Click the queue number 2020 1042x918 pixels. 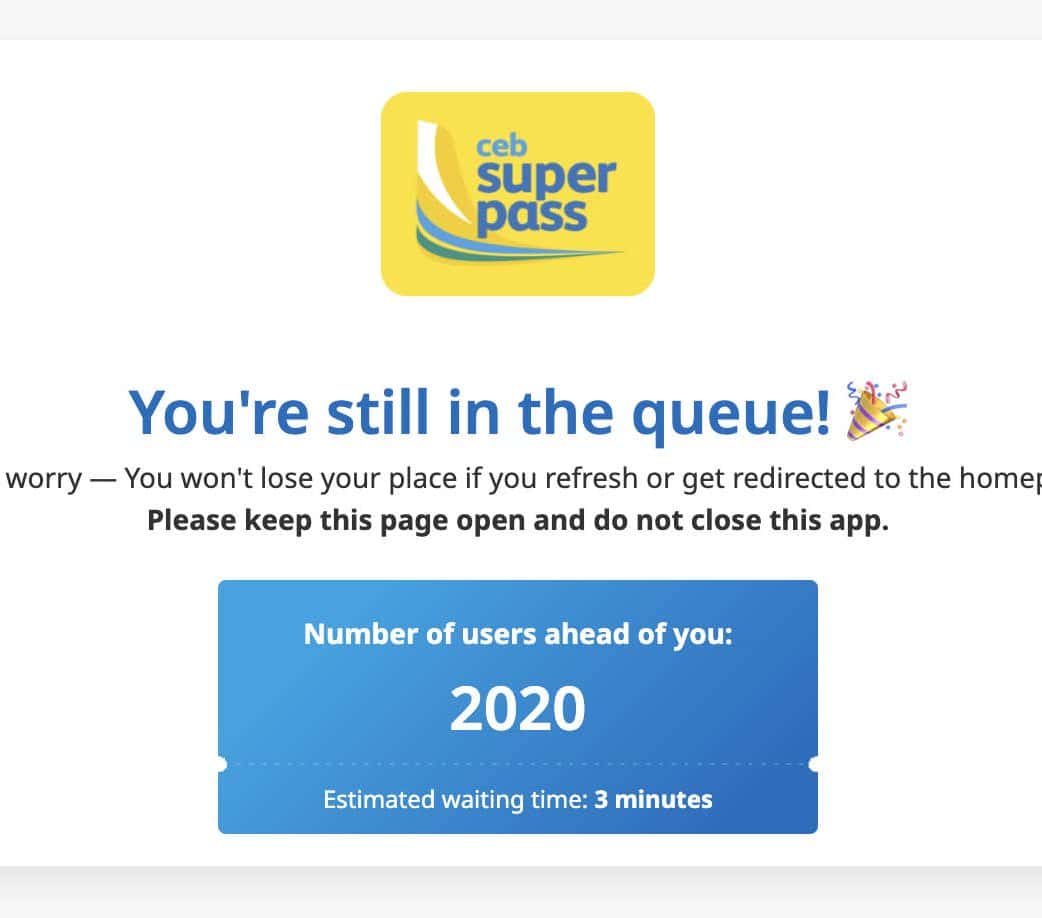click(517, 709)
